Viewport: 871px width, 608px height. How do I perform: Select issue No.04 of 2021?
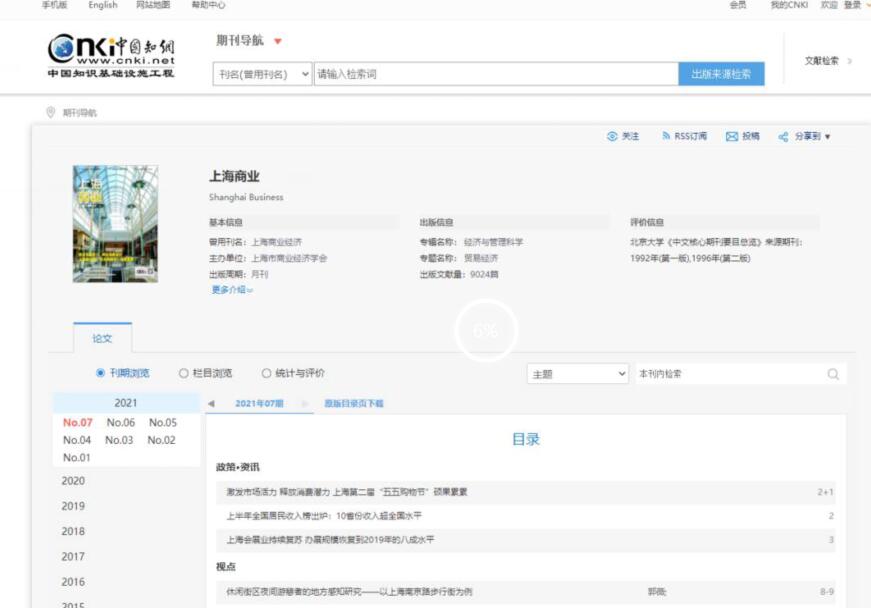pyautogui.click(x=77, y=440)
